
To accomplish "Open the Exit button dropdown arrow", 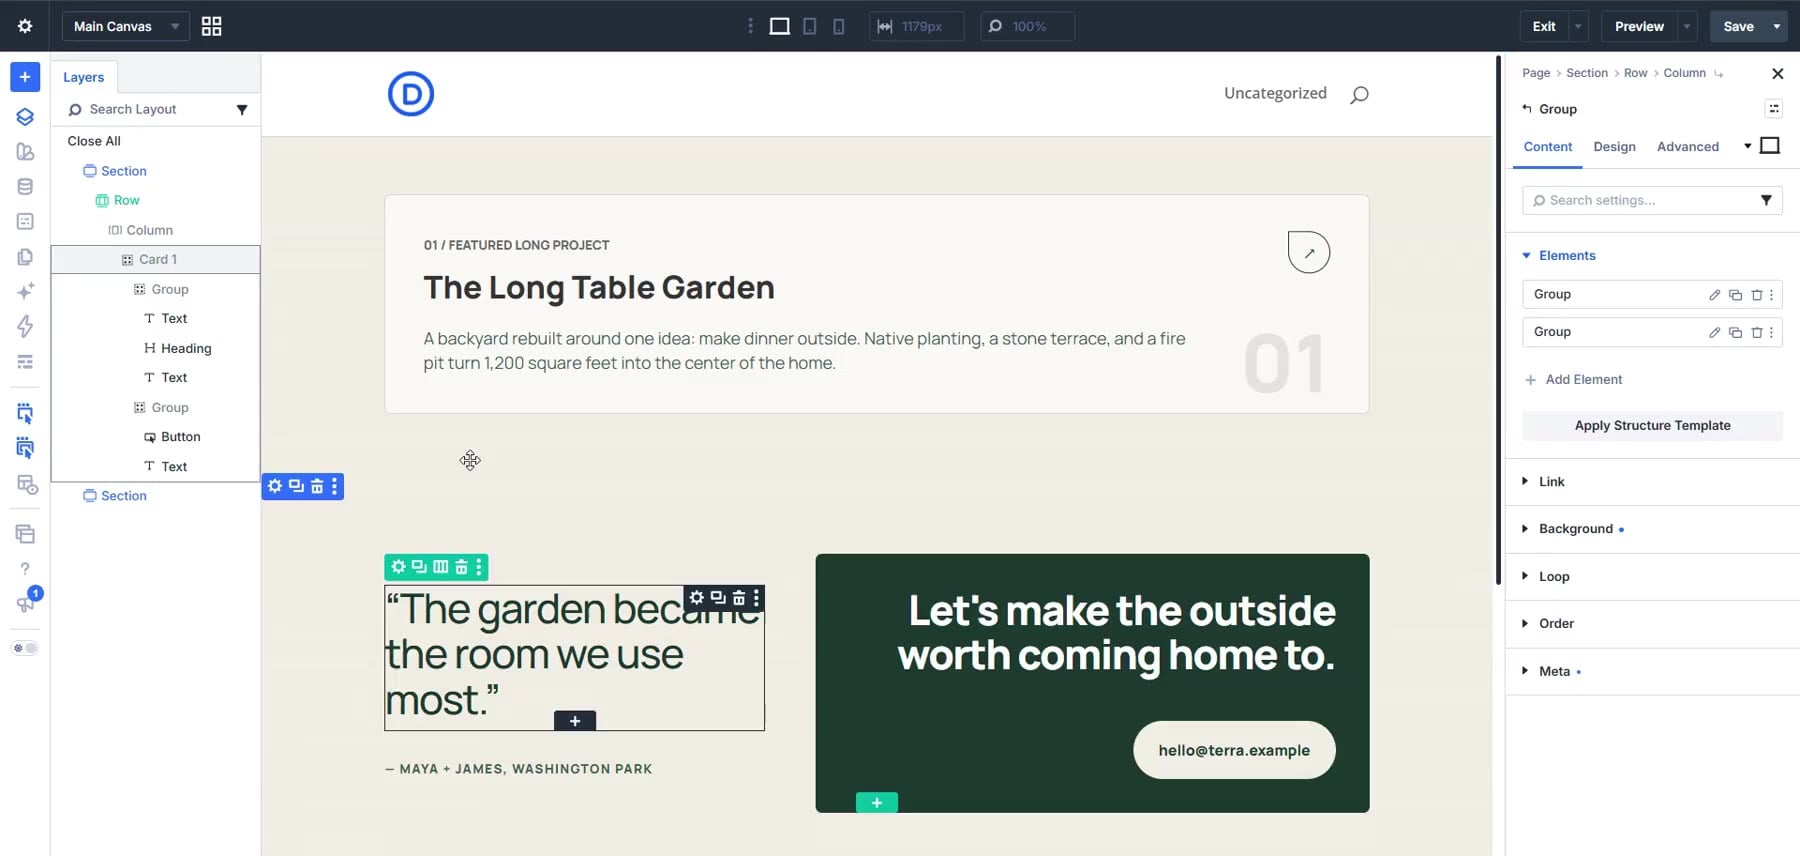I will 1578,26.
